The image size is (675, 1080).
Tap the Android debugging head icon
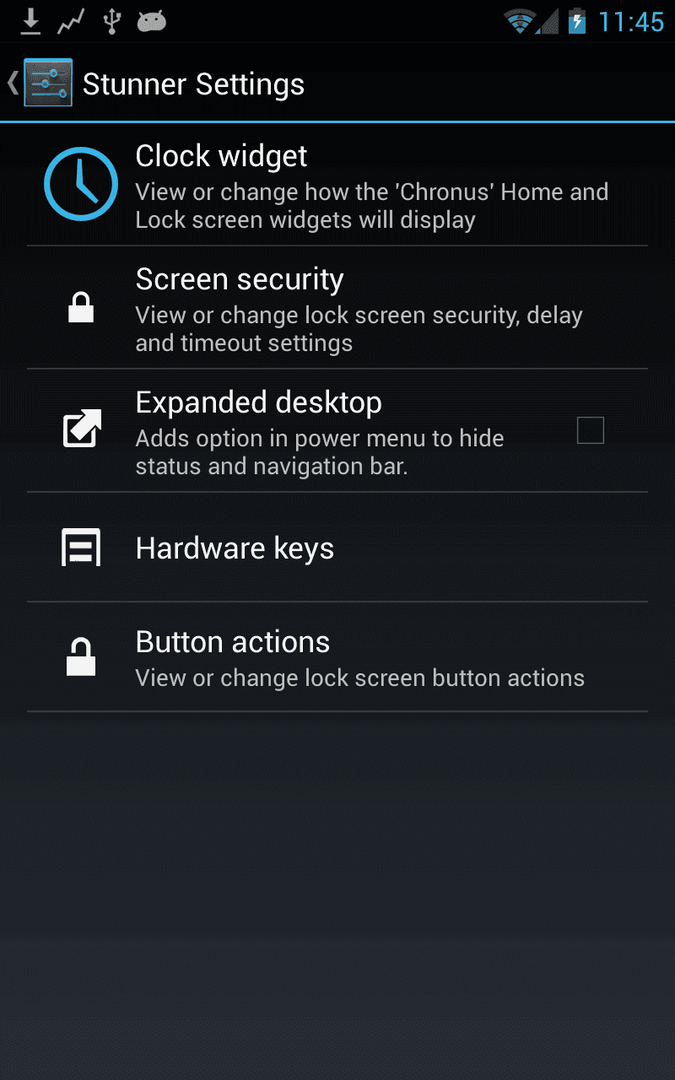pos(152,22)
